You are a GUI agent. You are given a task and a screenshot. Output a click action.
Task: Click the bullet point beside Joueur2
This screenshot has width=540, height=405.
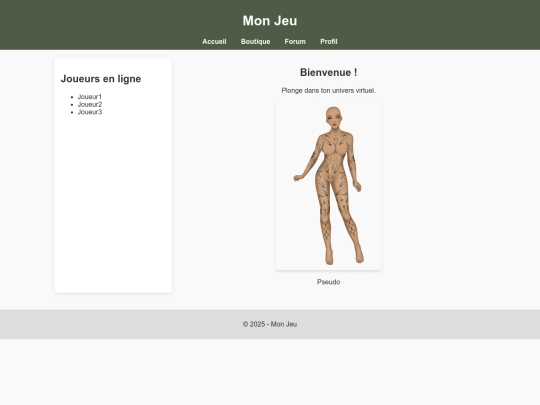coord(72,105)
